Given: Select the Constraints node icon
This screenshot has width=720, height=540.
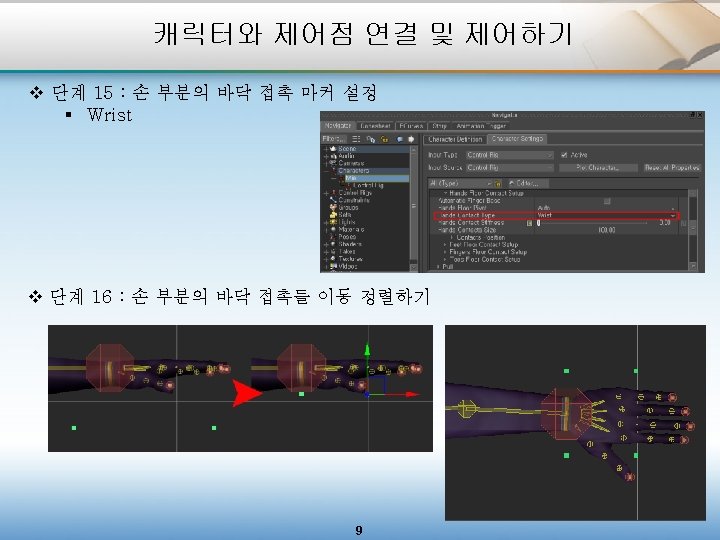Looking at the screenshot, I should pyautogui.click(x=333, y=200).
